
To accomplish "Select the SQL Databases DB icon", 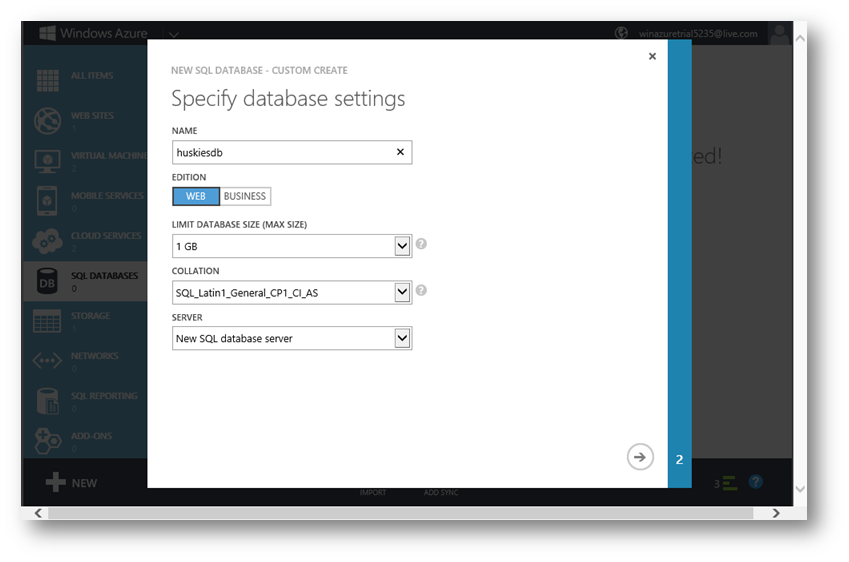I will point(47,281).
